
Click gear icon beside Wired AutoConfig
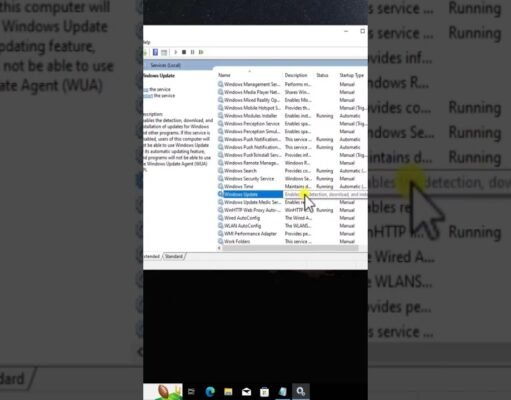(220, 218)
